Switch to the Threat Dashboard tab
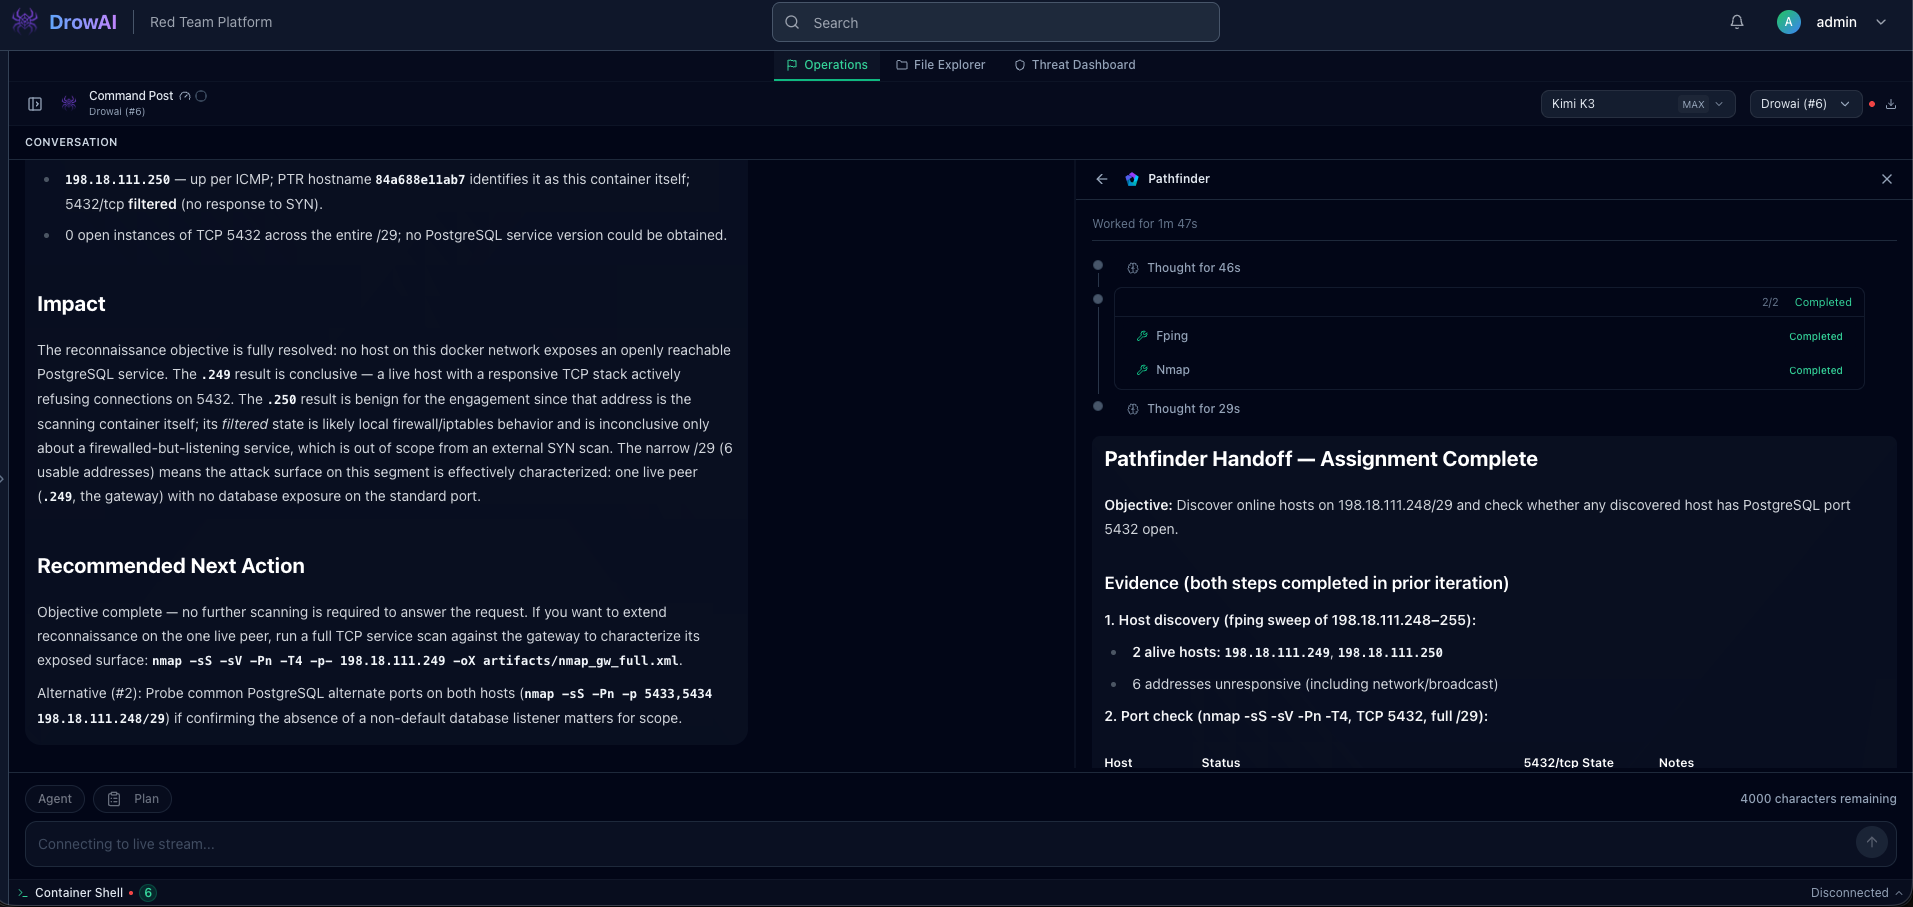Screen dimensions: 1913x907 pyautogui.click(x=1075, y=65)
